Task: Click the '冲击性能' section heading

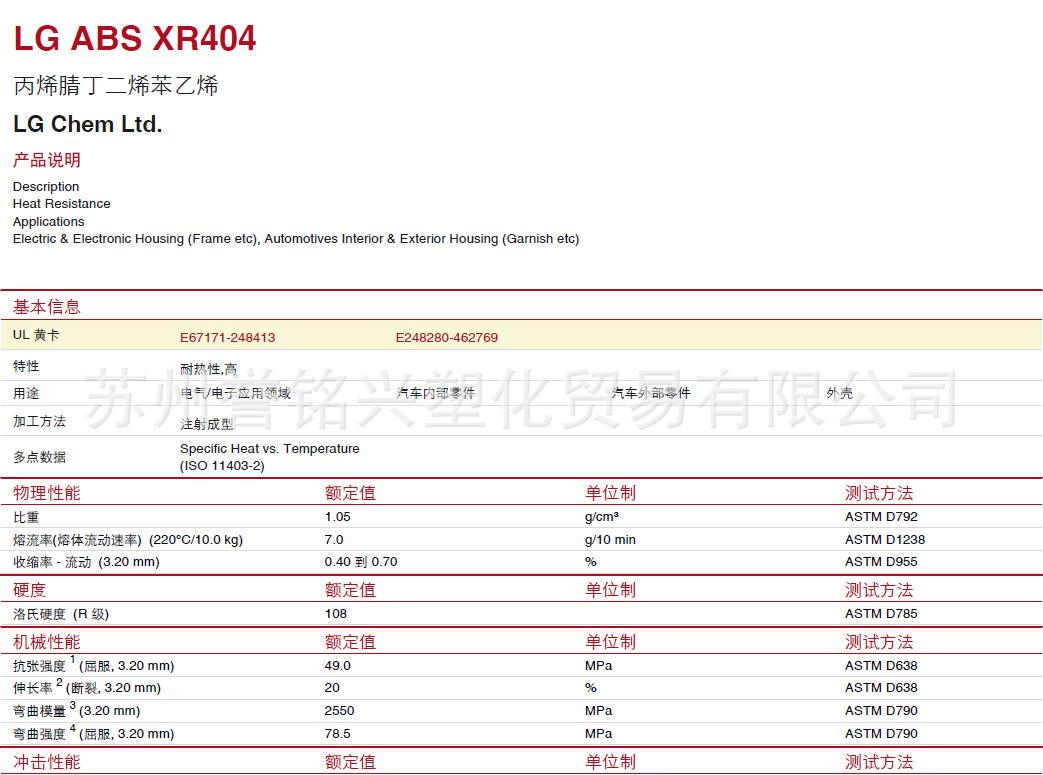Action: pyautogui.click(x=47, y=762)
